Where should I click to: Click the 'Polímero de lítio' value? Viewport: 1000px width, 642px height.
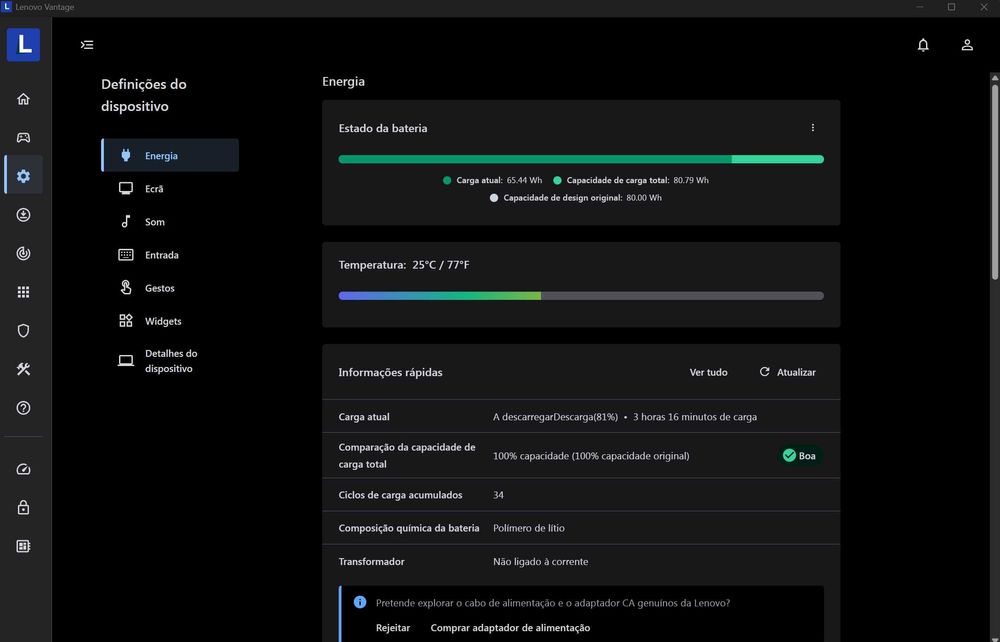coord(529,528)
